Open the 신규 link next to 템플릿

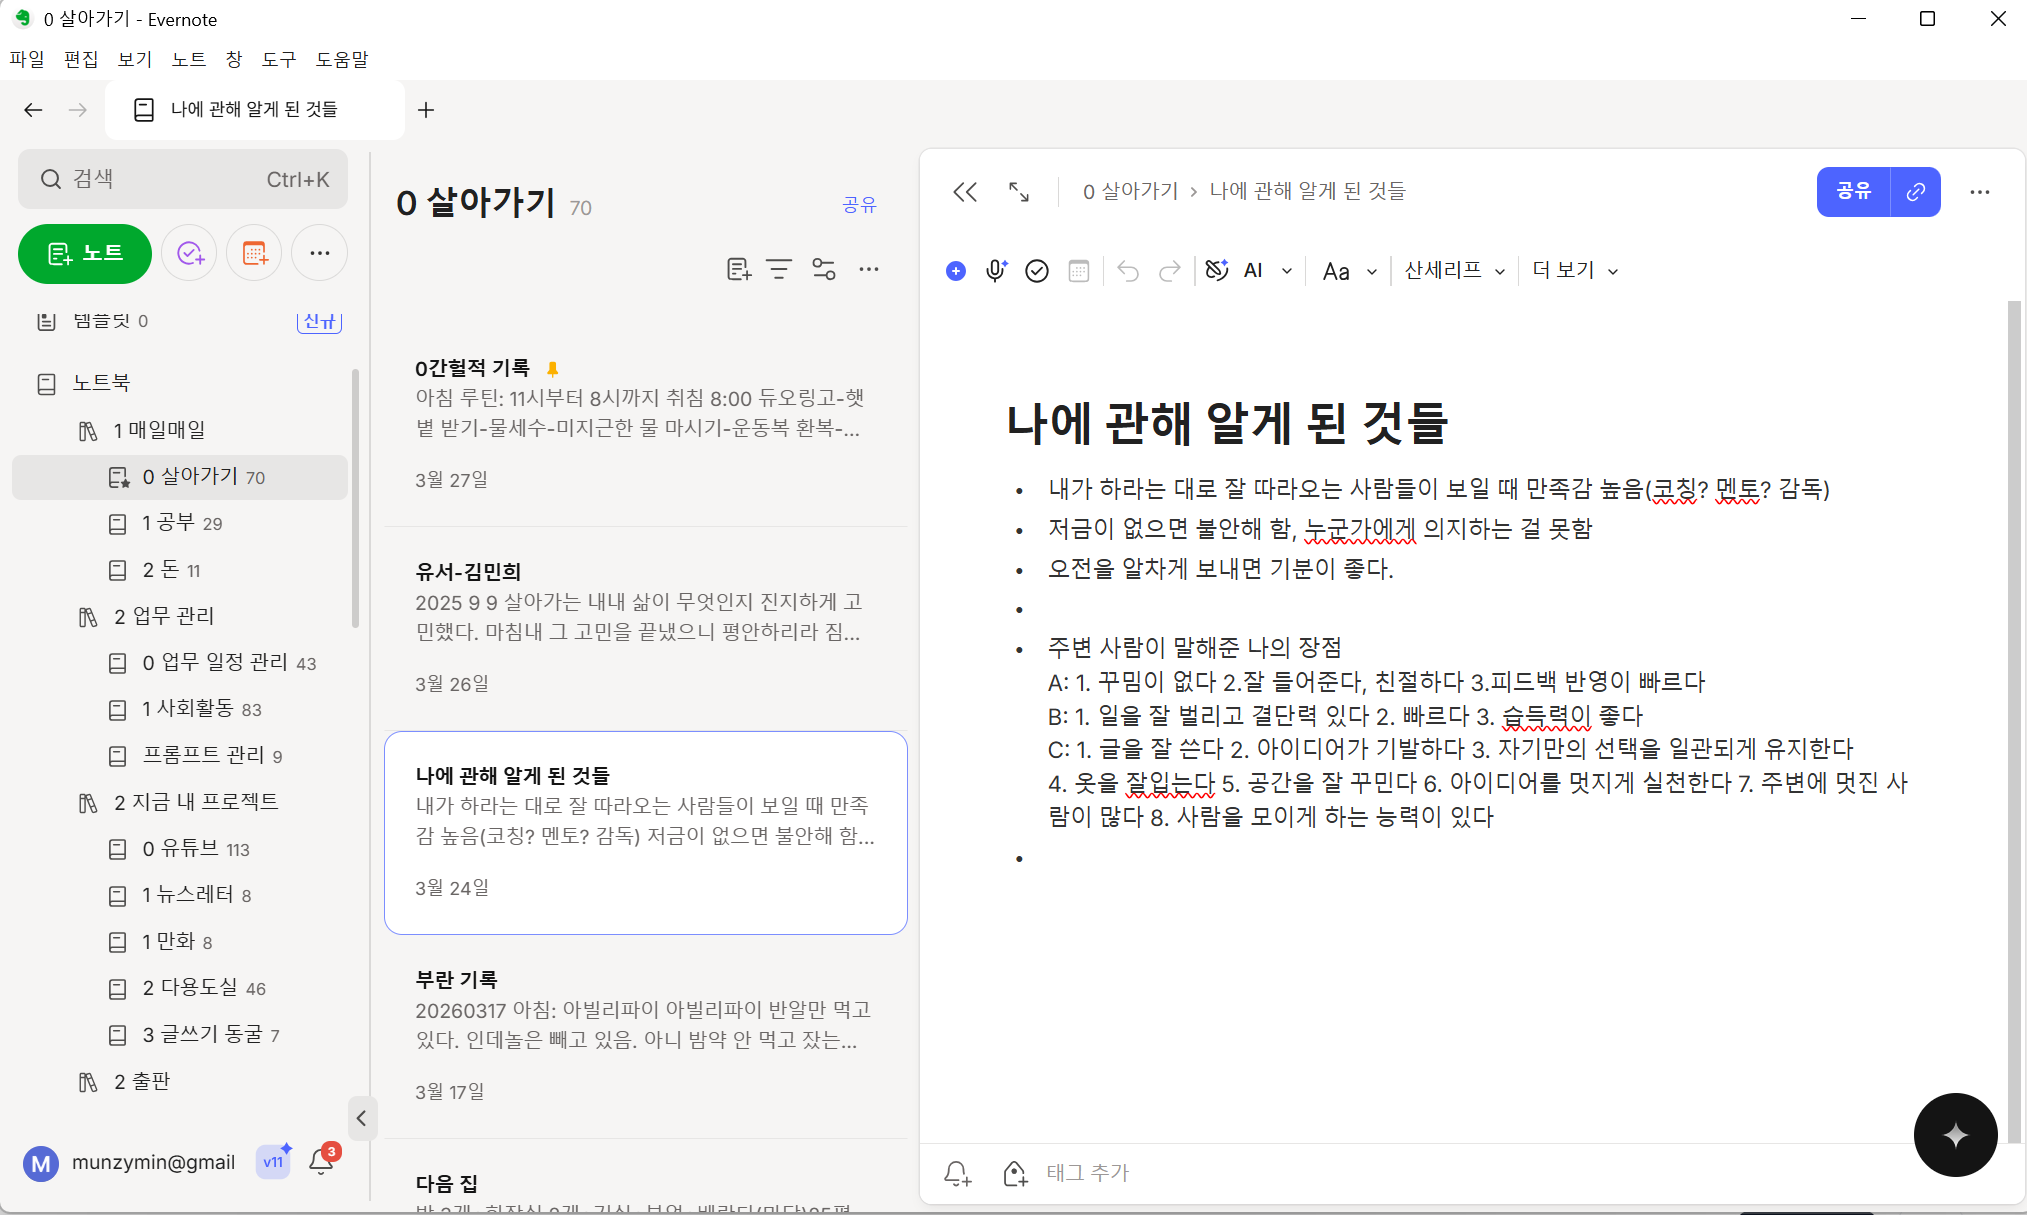319,321
